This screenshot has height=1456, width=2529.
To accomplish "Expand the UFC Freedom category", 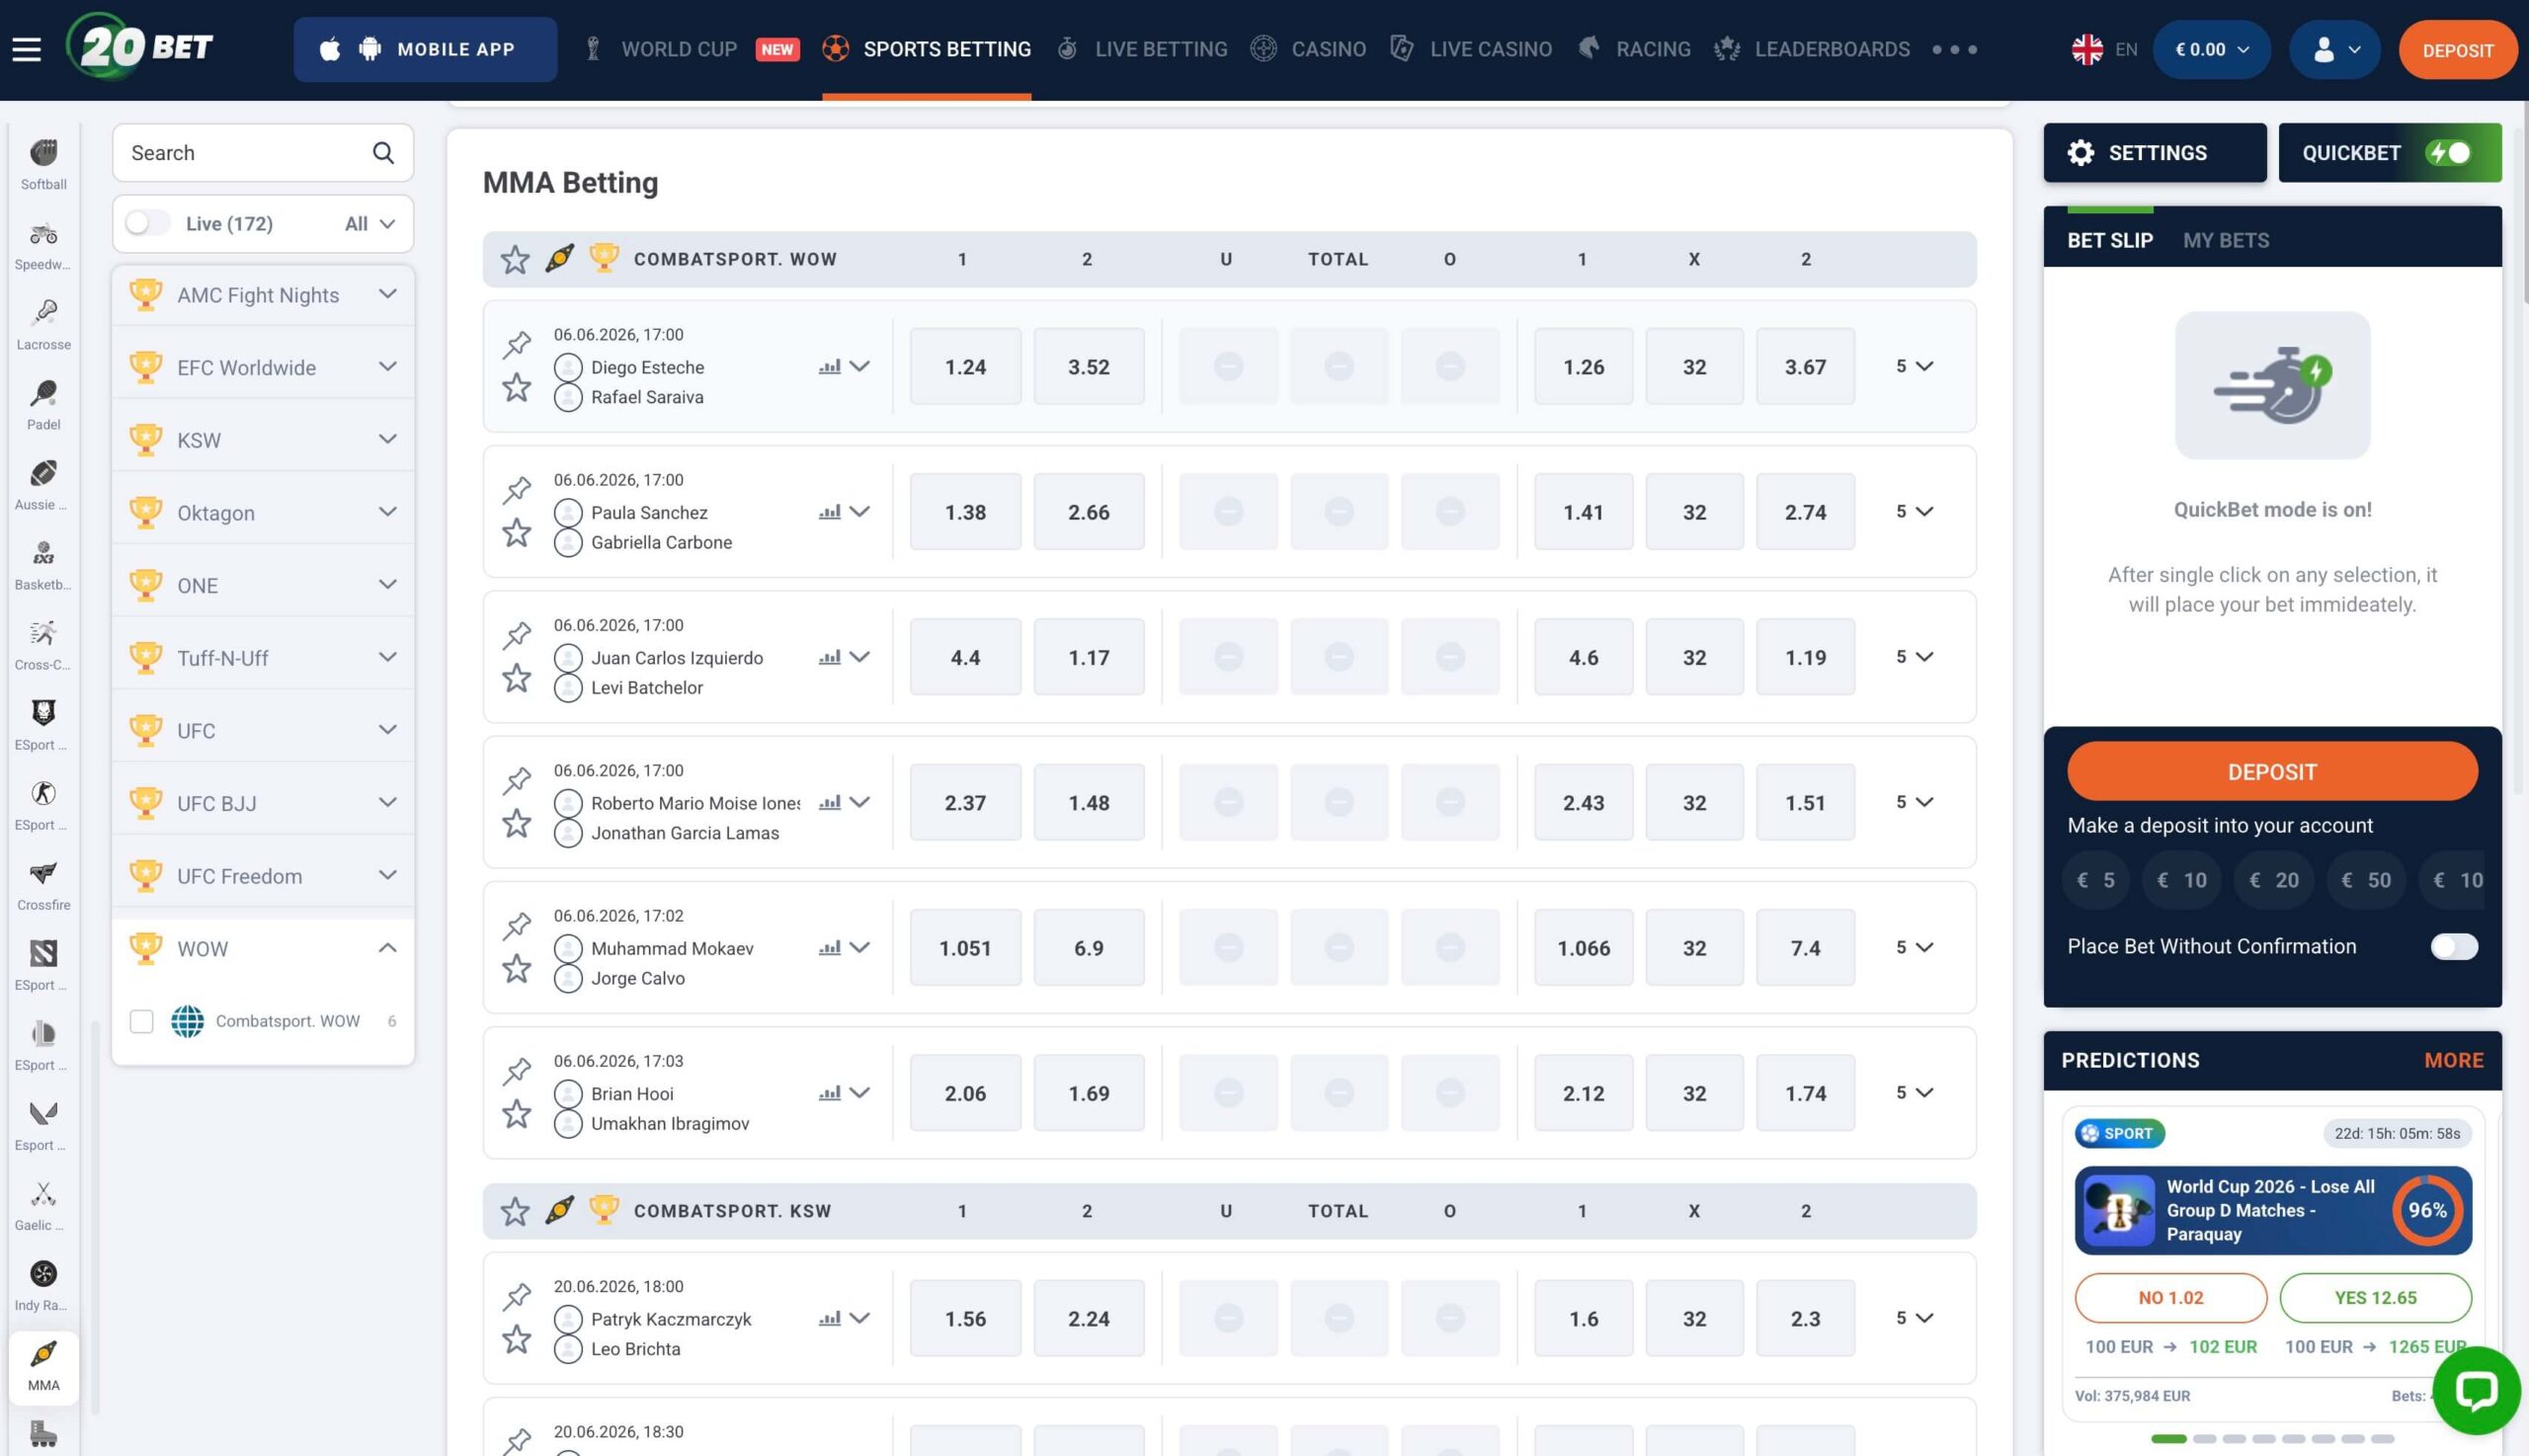I will [x=263, y=876].
